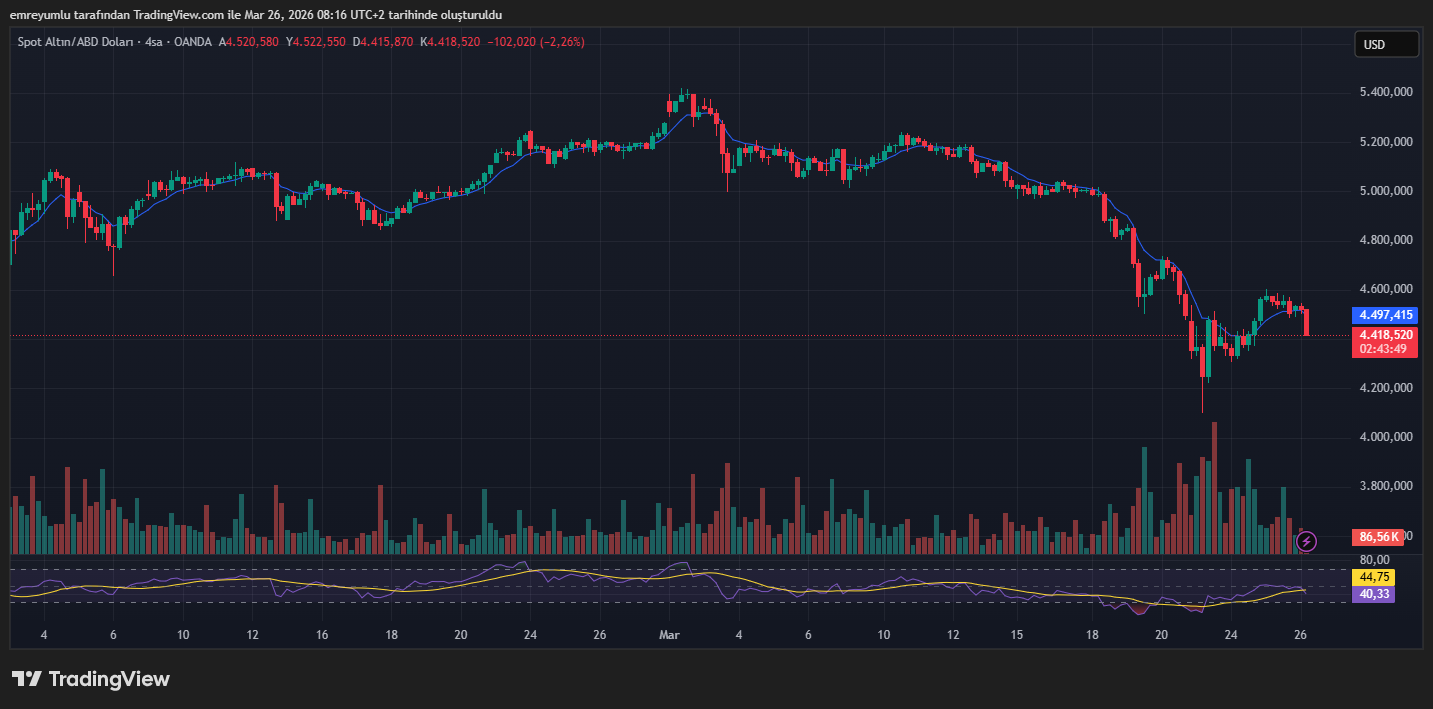Click the Mar label on the date axis
This screenshot has height=709, width=1433.
tap(668, 635)
